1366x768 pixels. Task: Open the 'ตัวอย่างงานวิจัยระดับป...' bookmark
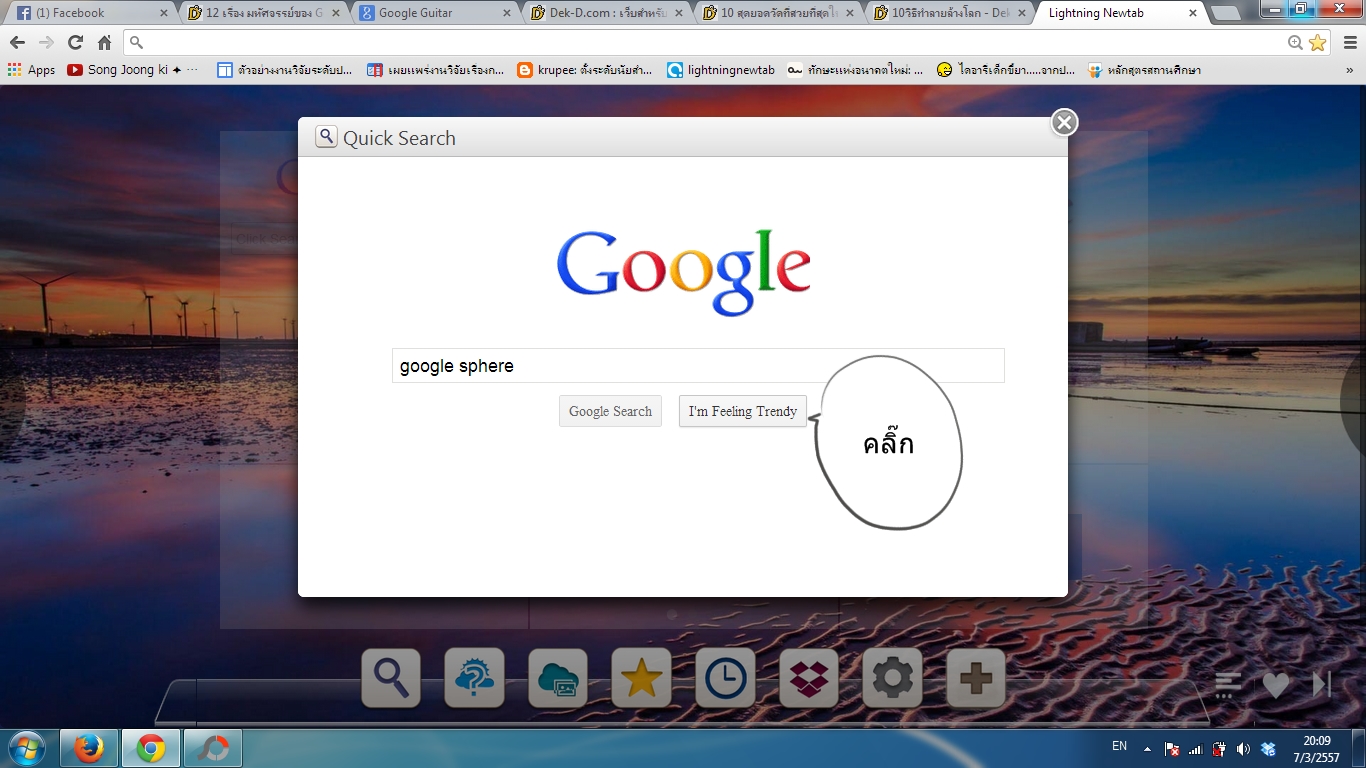[x=285, y=70]
